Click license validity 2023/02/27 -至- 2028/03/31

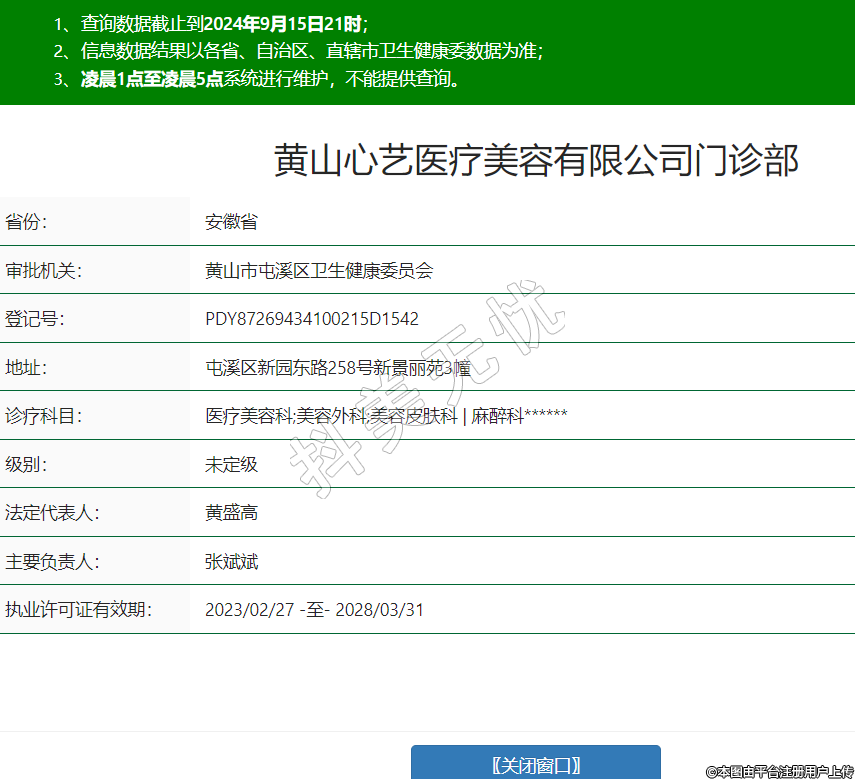pos(314,609)
